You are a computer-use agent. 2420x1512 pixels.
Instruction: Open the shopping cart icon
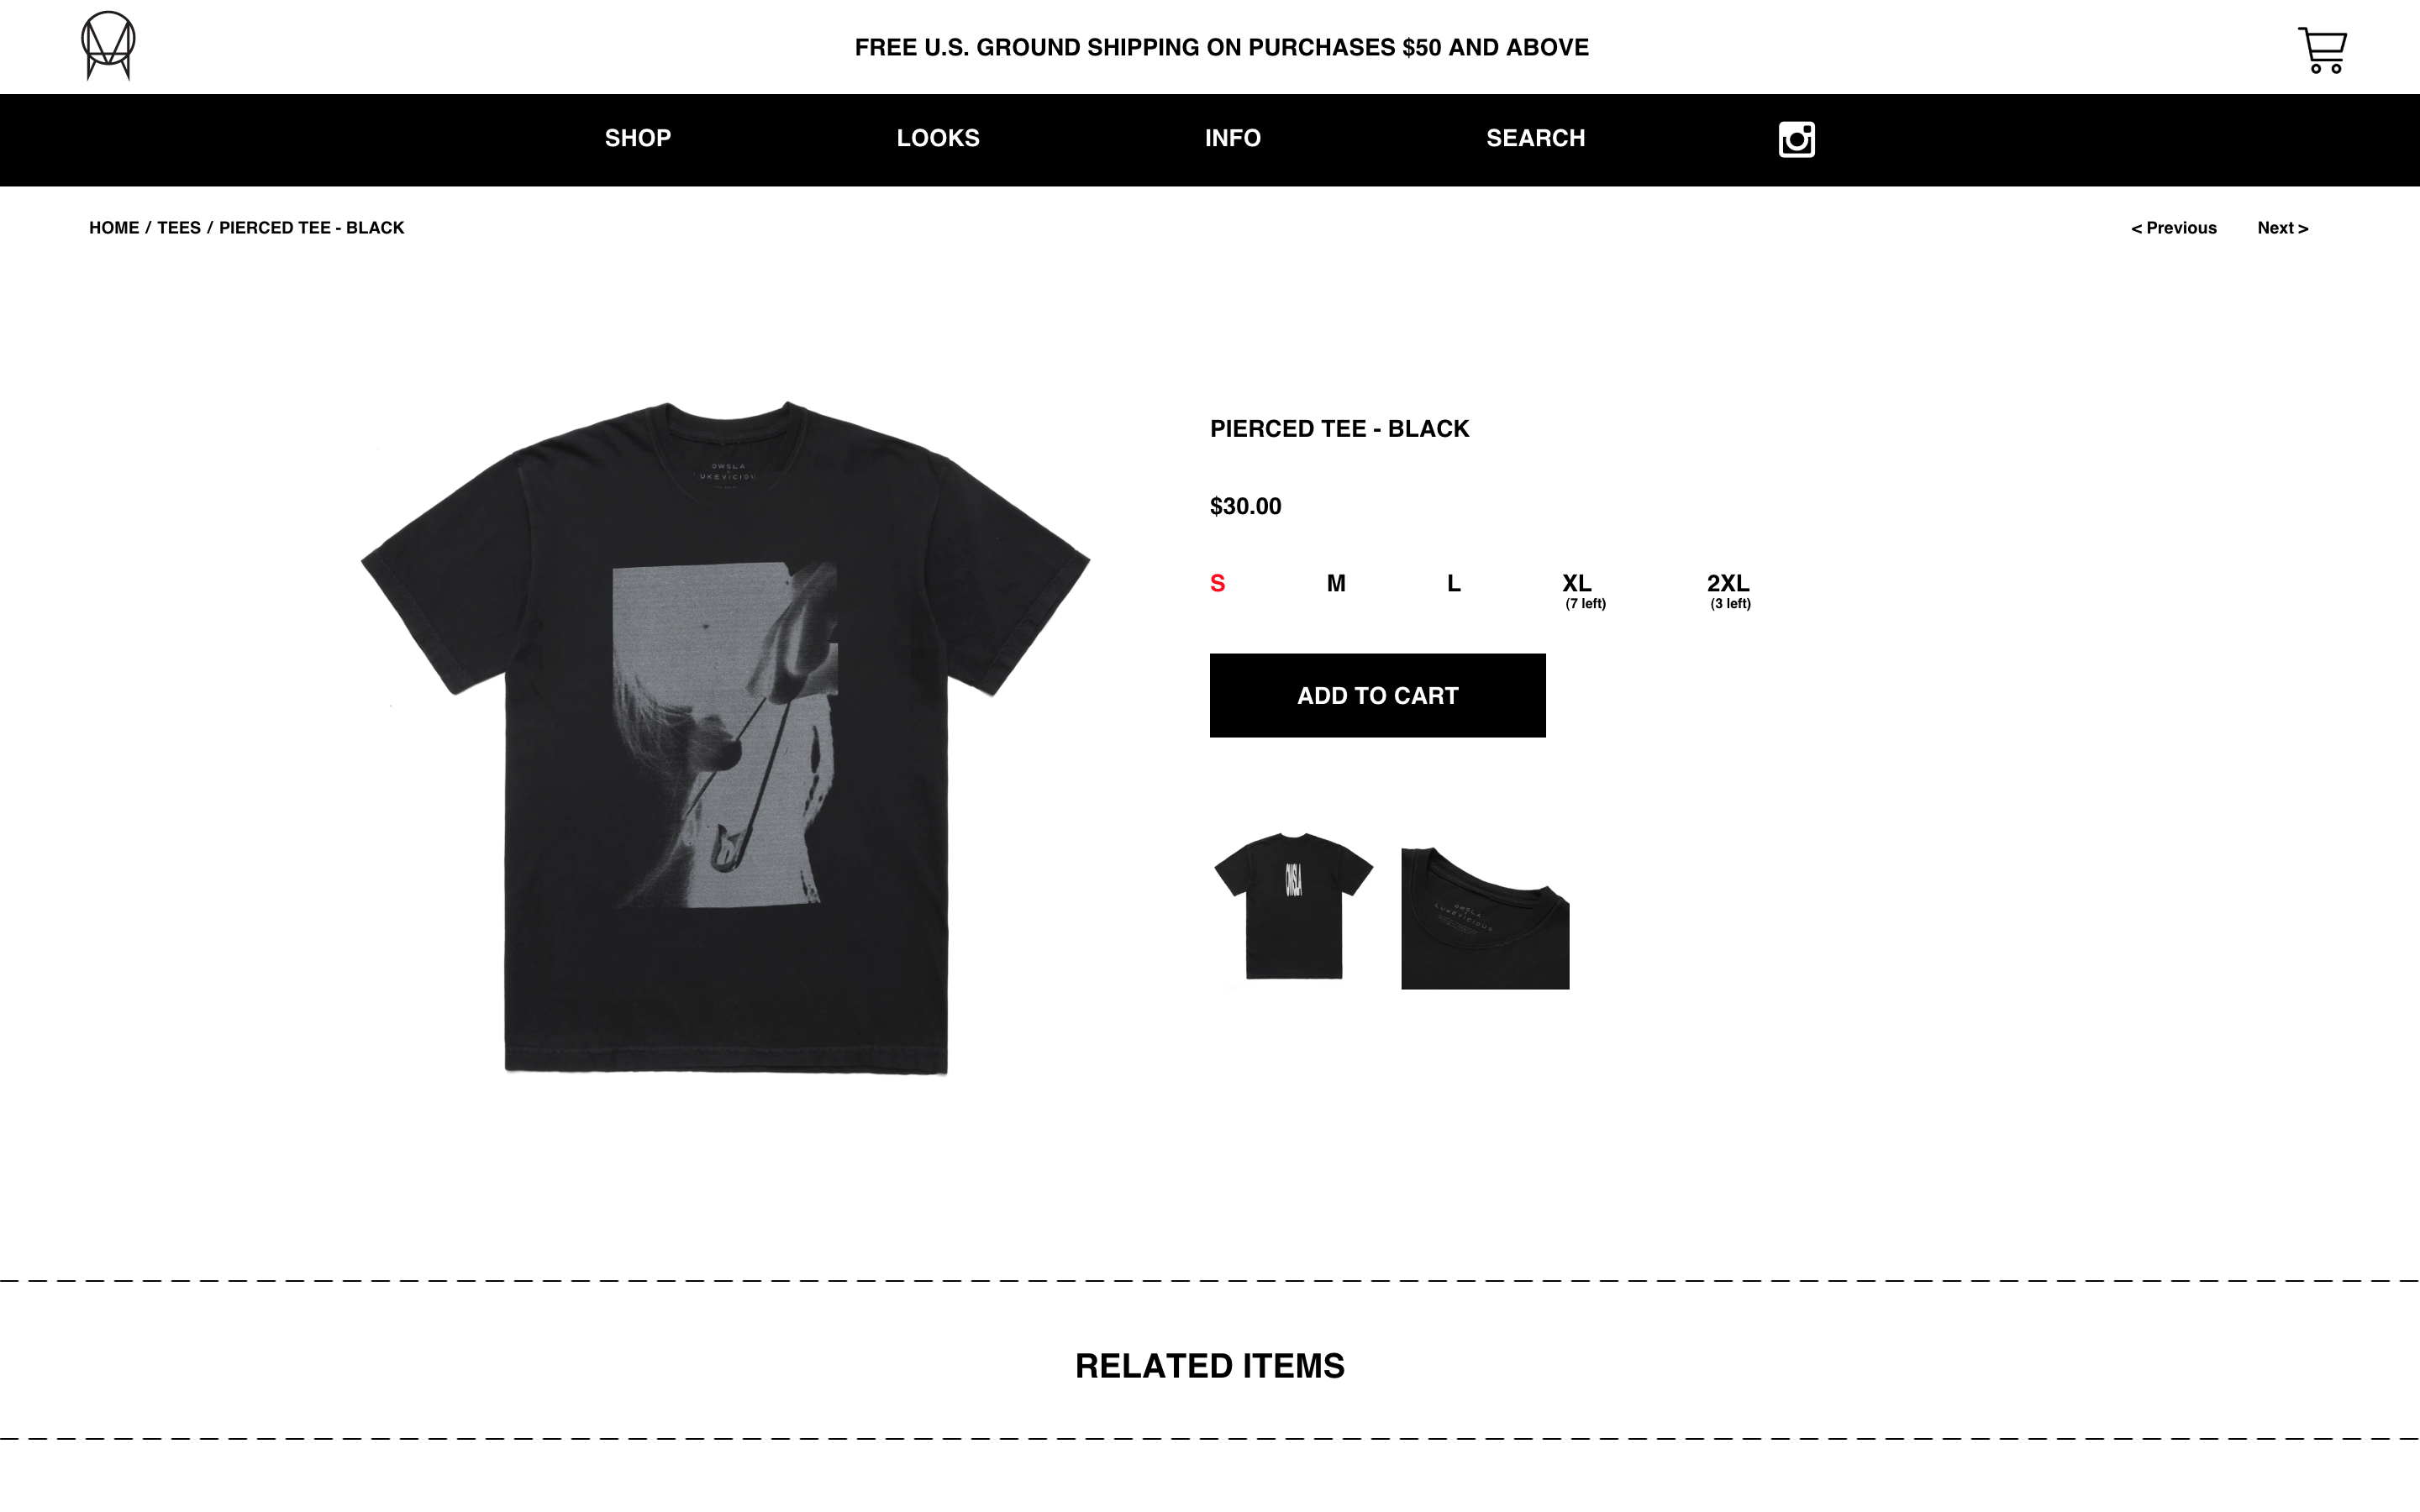pyautogui.click(x=2322, y=50)
